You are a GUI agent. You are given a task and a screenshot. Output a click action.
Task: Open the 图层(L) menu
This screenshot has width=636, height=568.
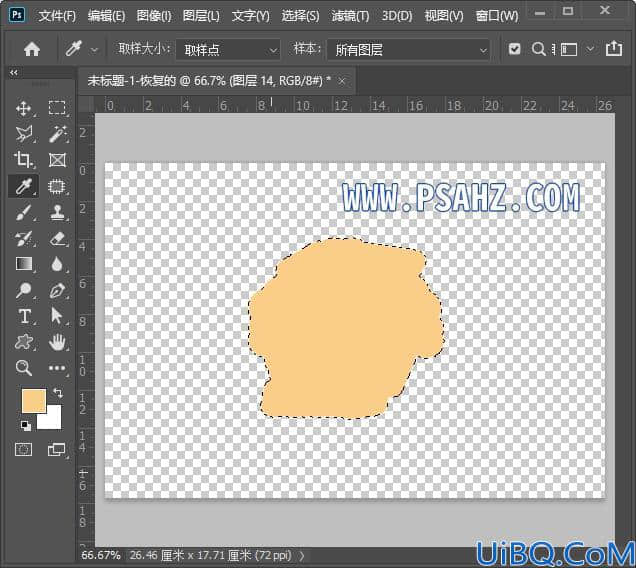(201, 16)
